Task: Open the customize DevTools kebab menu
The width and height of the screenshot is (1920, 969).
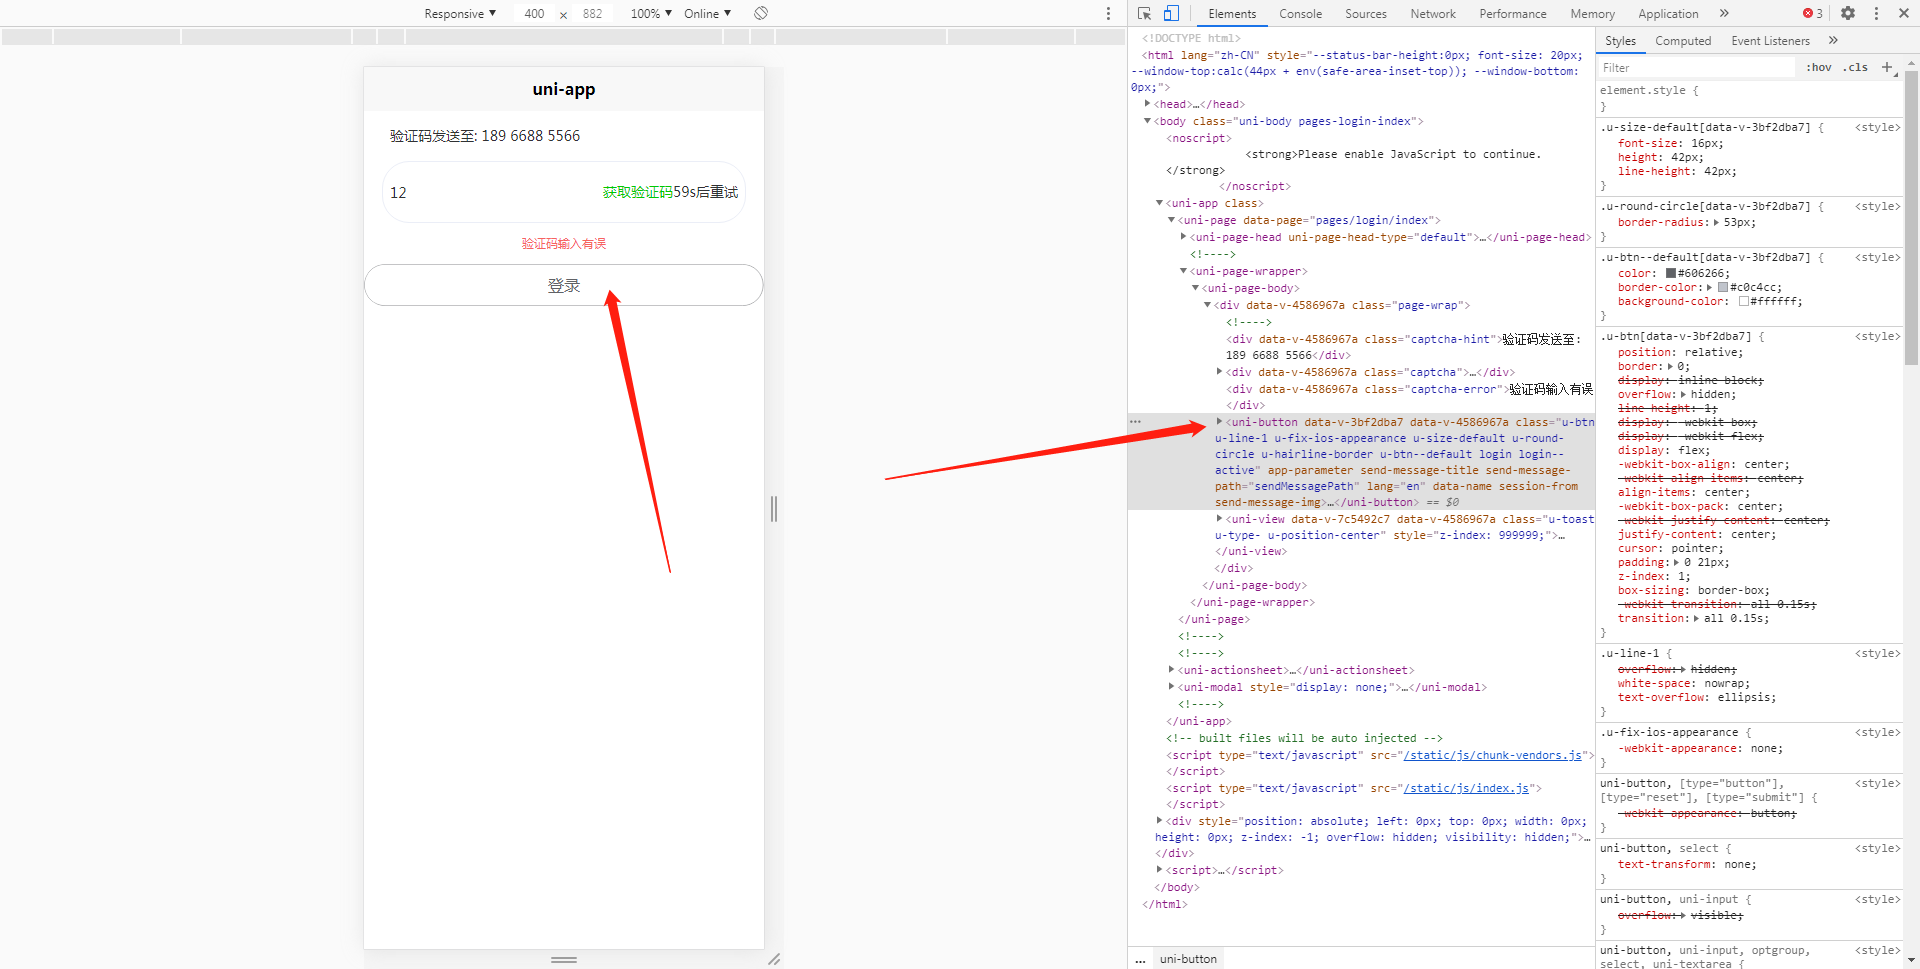Action: 1877,13
